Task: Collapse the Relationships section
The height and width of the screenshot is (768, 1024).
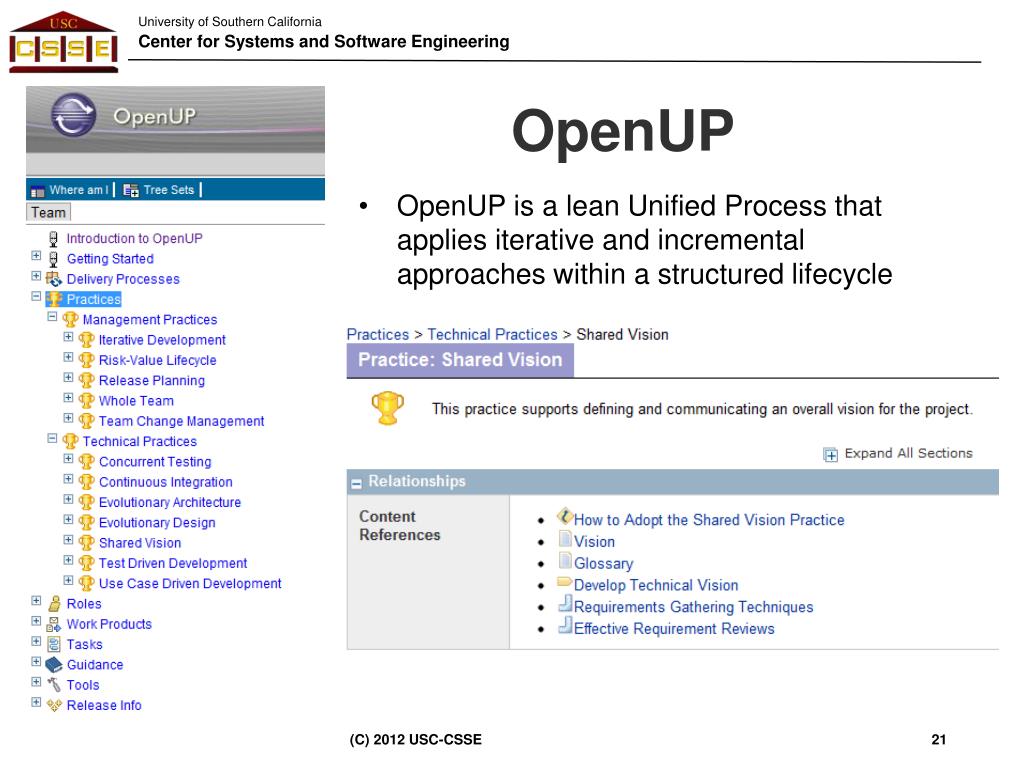Action: [x=356, y=484]
